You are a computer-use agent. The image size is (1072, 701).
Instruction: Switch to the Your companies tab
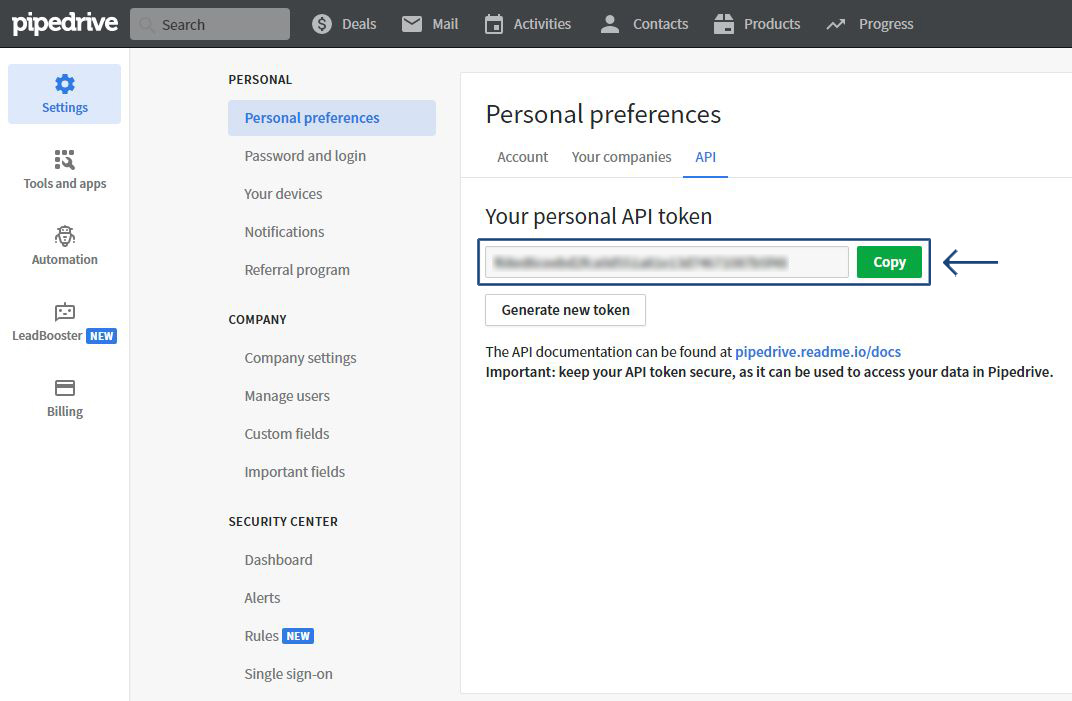(621, 157)
